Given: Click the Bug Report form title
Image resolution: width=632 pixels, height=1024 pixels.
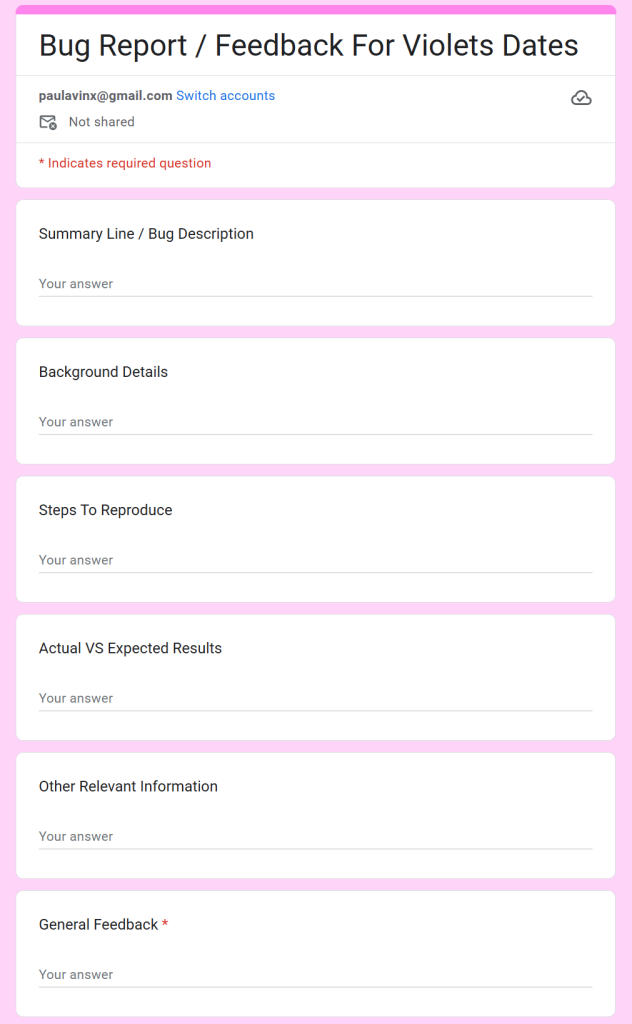Looking at the screenshot, I should click(x=308, y=46).
